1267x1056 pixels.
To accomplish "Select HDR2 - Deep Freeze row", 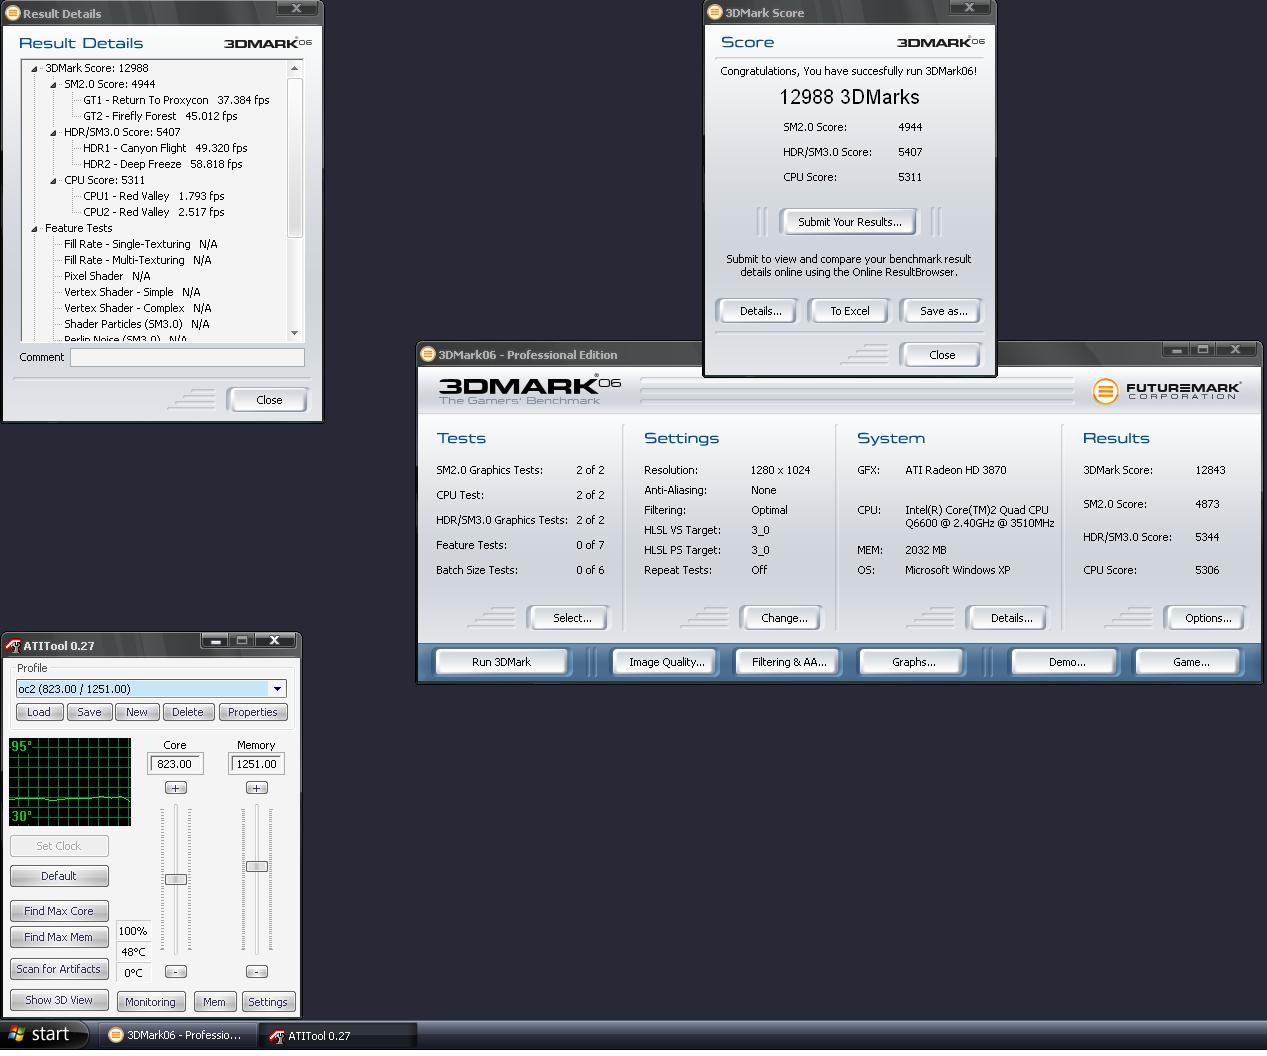I will tap(162, 164).
